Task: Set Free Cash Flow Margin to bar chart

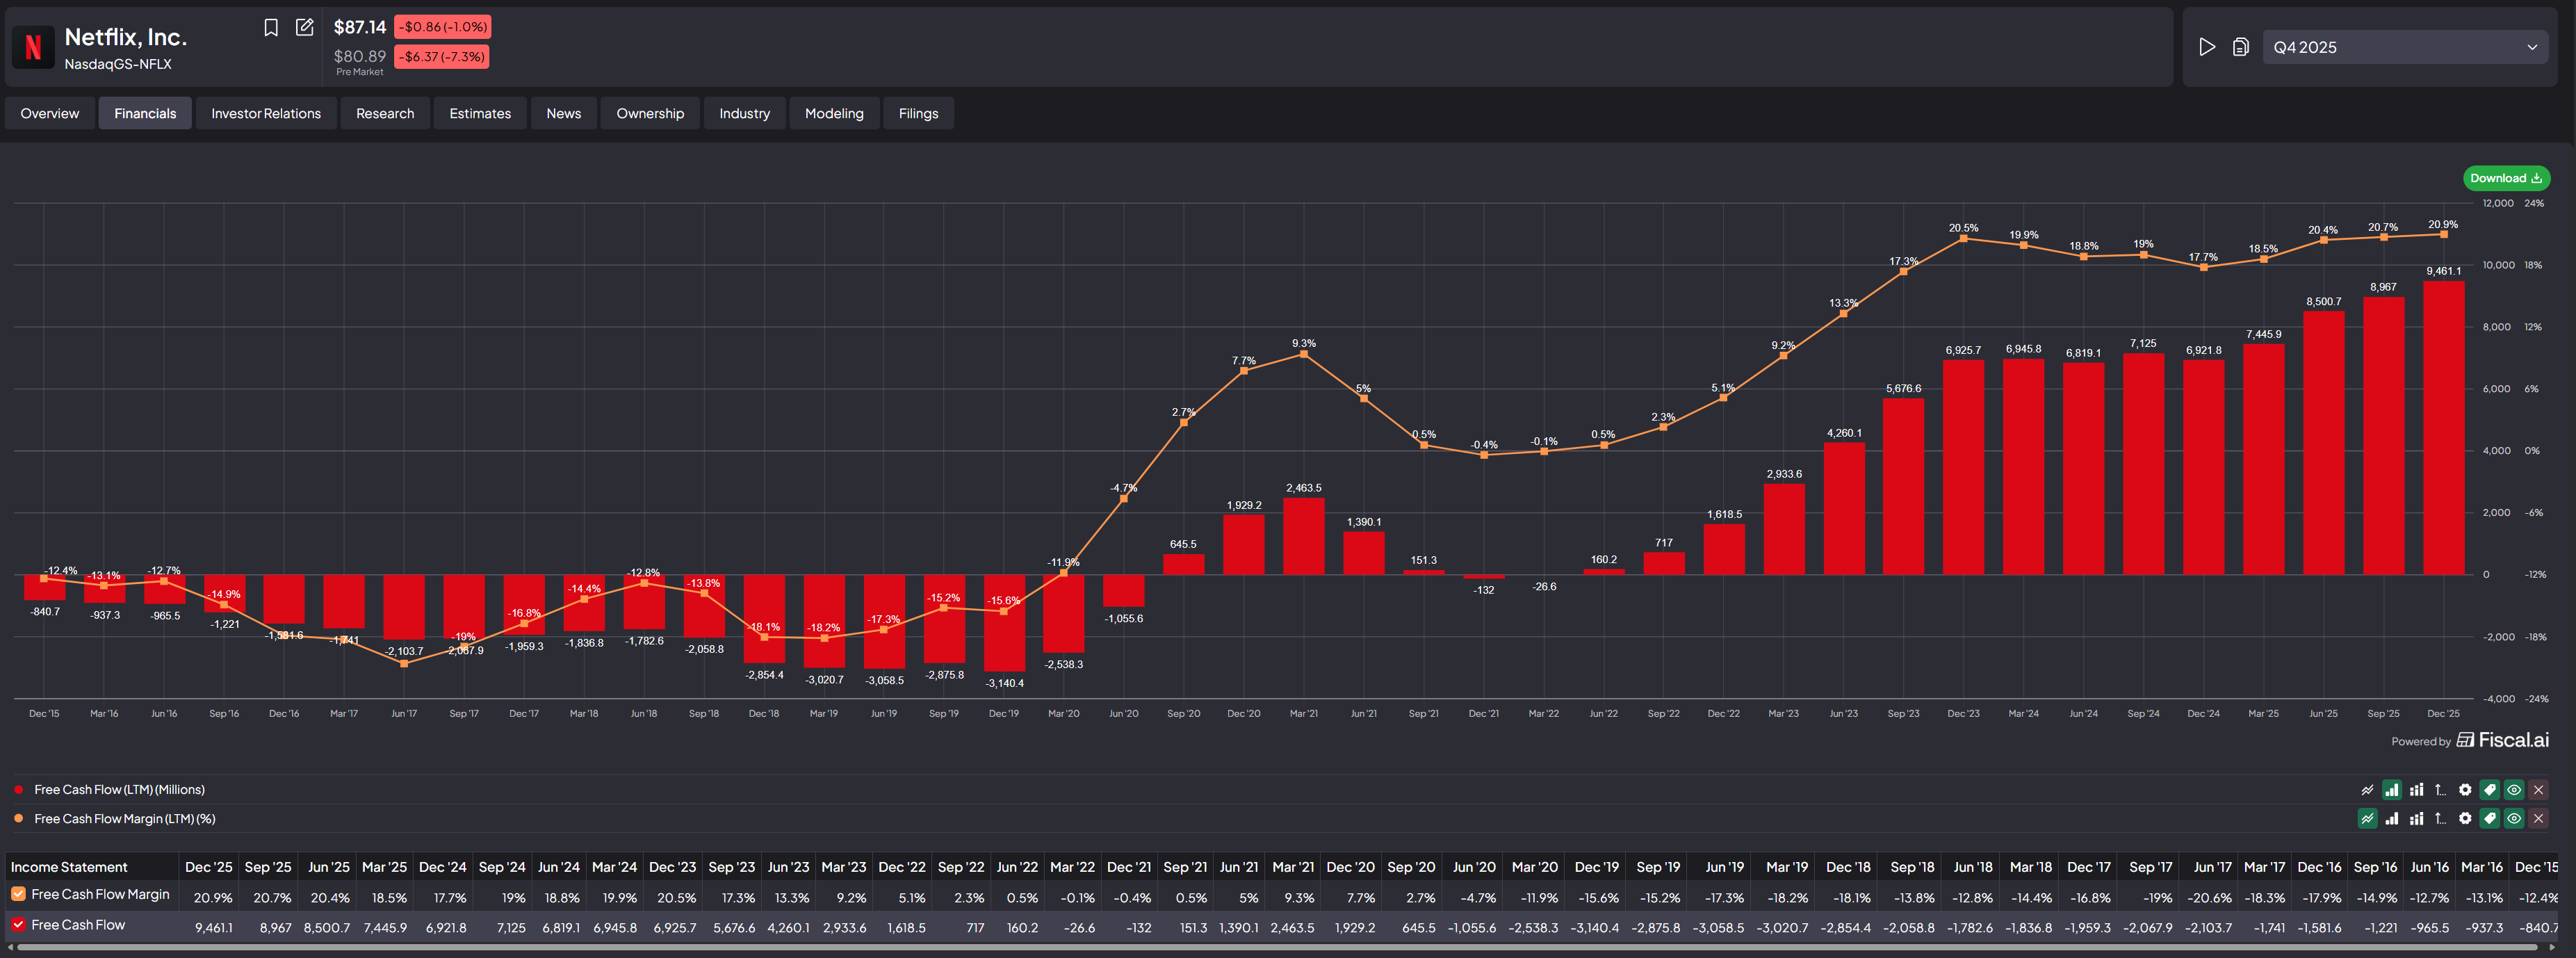Action: tap(2392, 819)
